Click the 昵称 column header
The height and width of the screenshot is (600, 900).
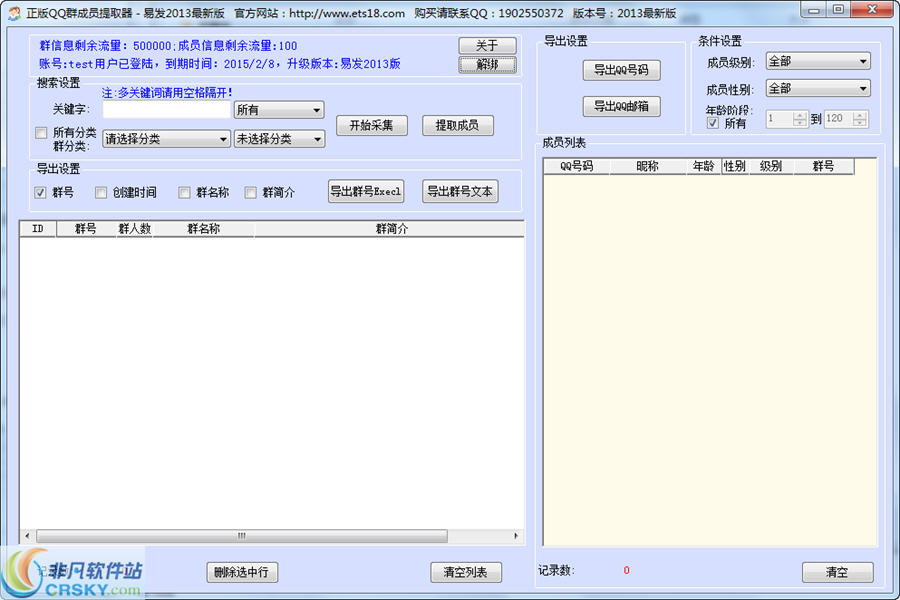[647, 166]
